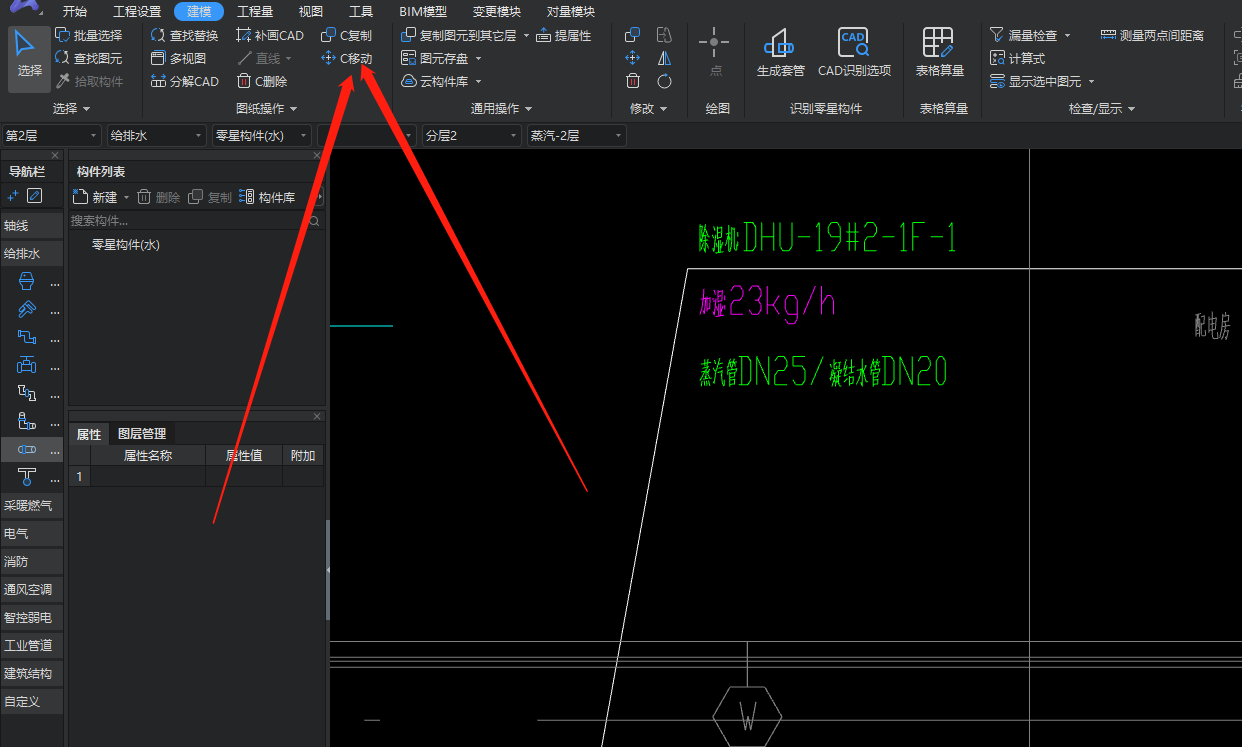Click 测量两点间距离 measuring tool
The image size is (1242, 747).
[1152, 35]
